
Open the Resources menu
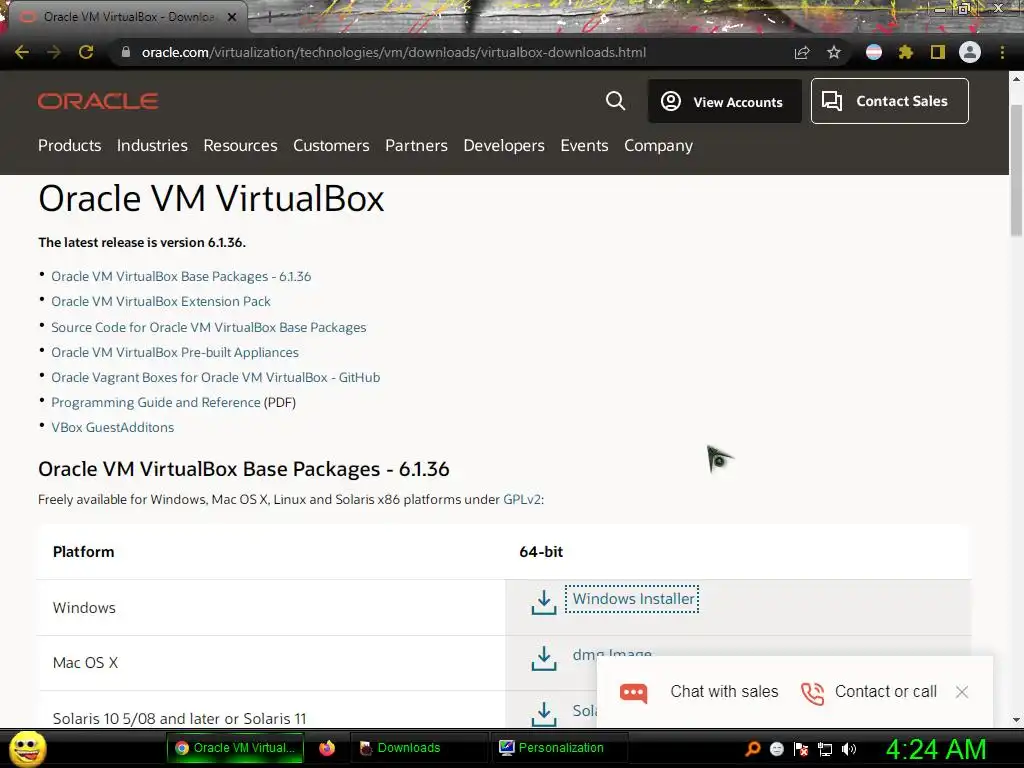240,146
